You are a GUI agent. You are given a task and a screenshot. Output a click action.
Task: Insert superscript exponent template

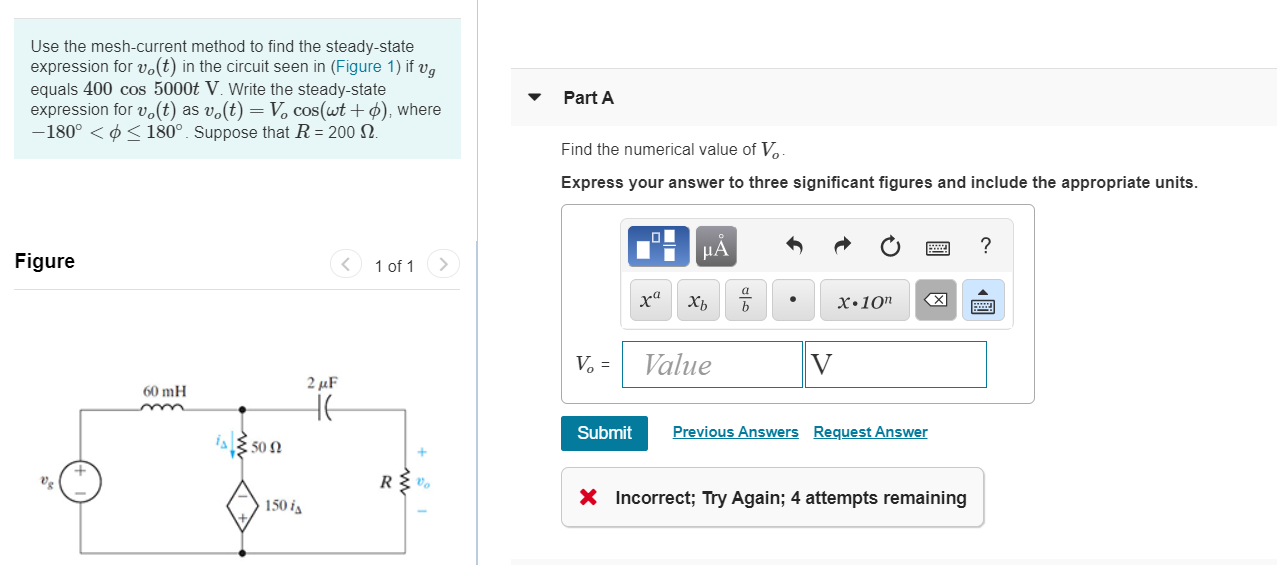point(650,300)
